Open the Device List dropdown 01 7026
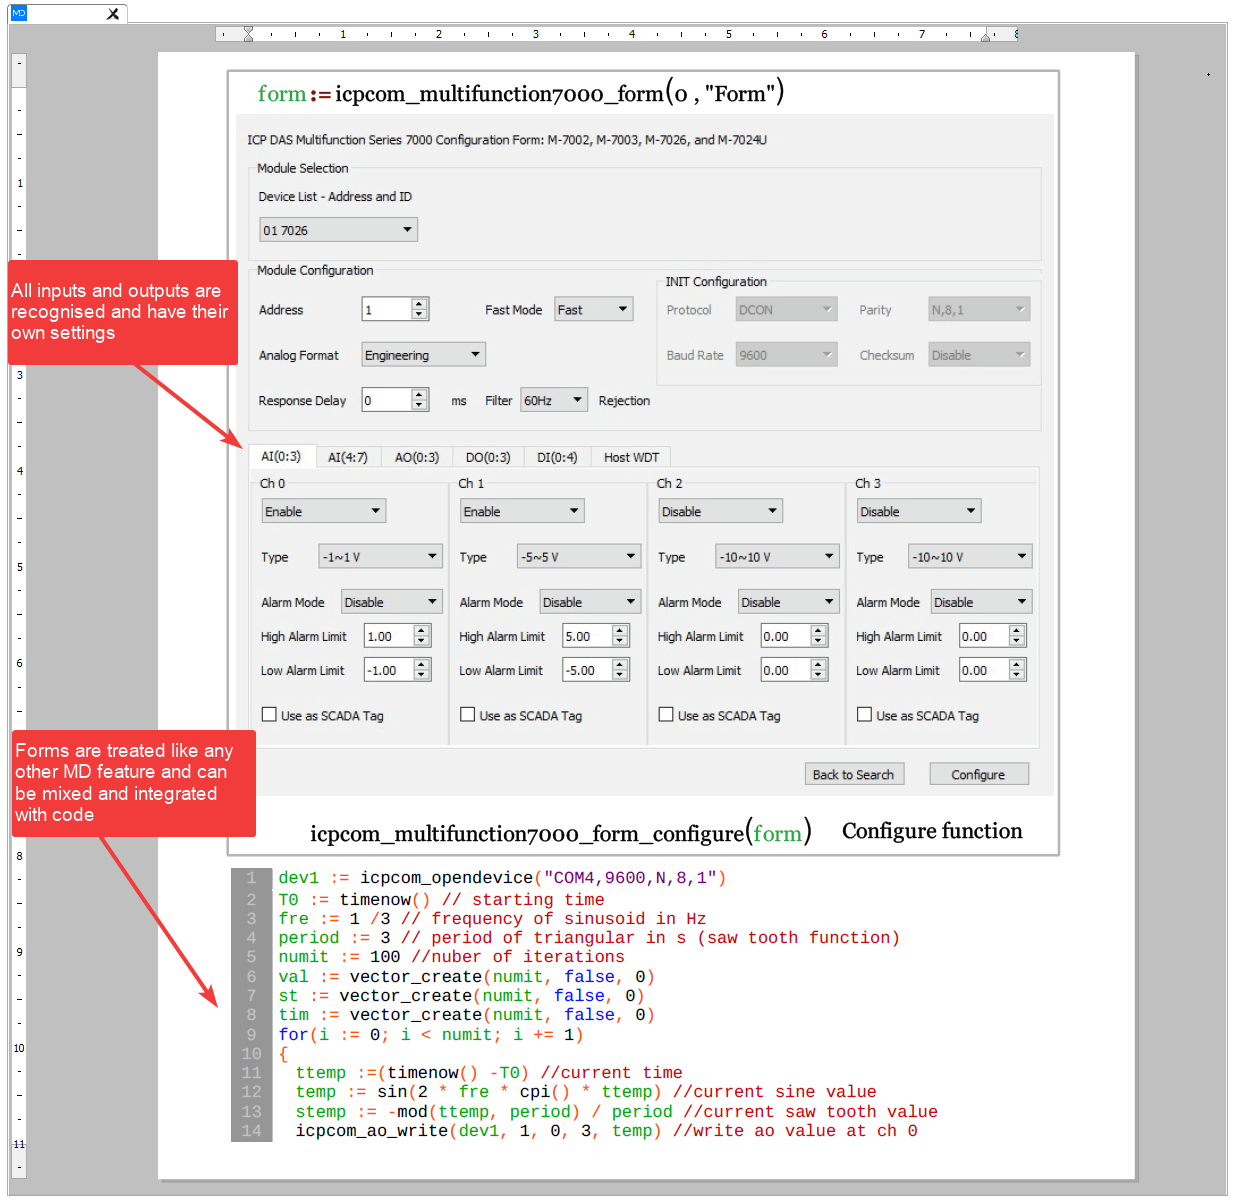 click(338, 230)
